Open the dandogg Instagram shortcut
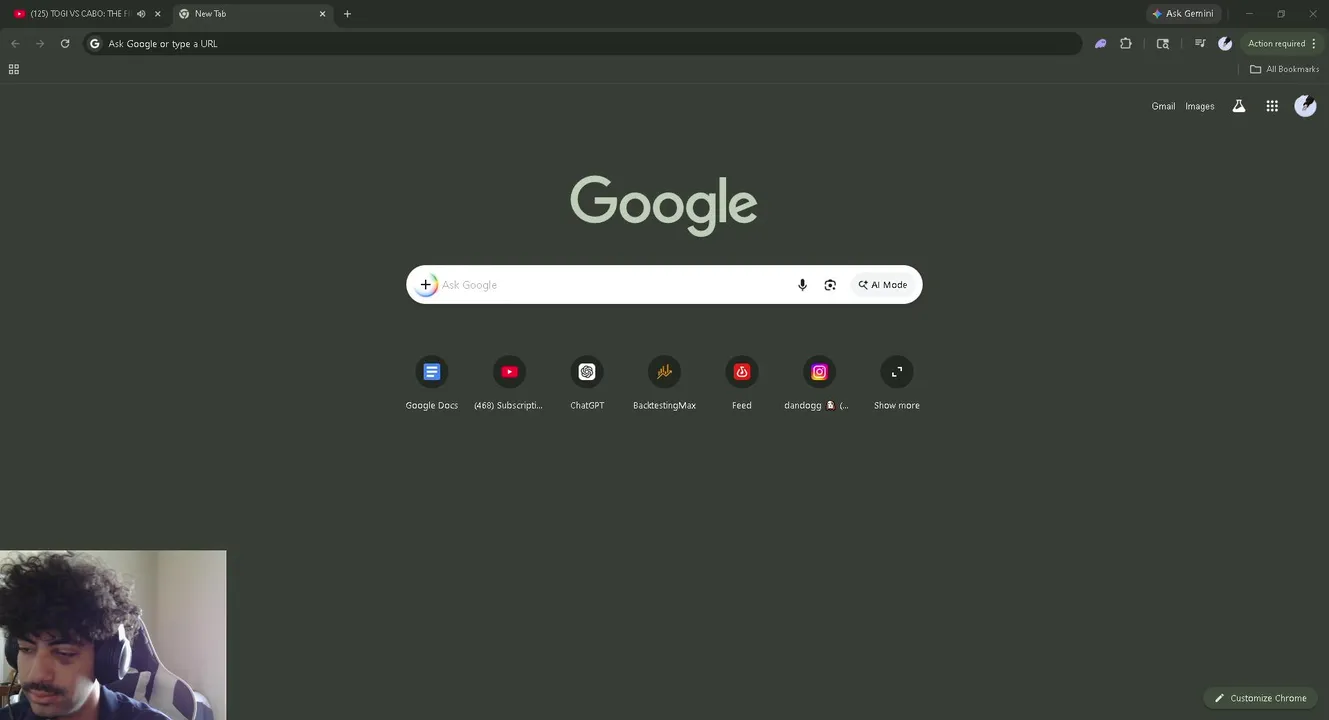This screenshot has width=1329, height=720. [819, 384]
